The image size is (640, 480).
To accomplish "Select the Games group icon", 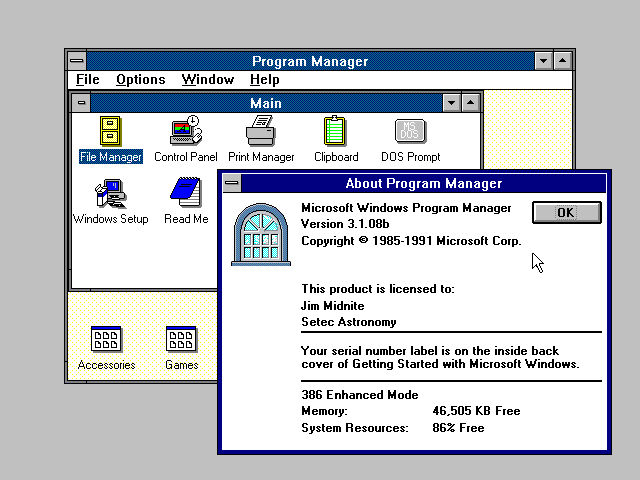I will pos(181,339).
